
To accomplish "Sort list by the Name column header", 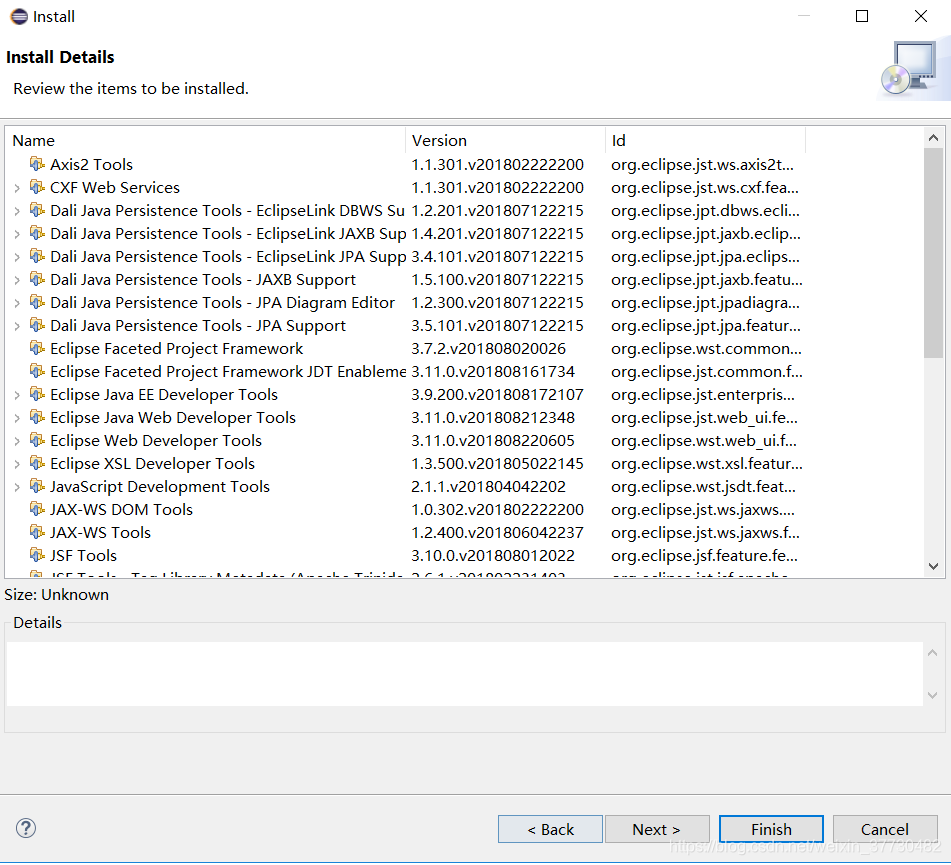I will (x=206, y=140).
